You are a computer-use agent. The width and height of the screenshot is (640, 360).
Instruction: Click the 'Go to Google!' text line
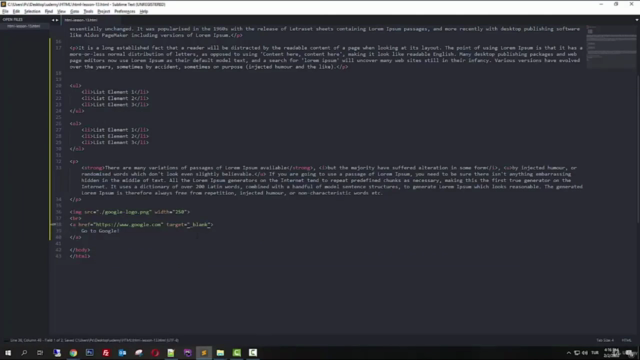[x=100, y=231]
